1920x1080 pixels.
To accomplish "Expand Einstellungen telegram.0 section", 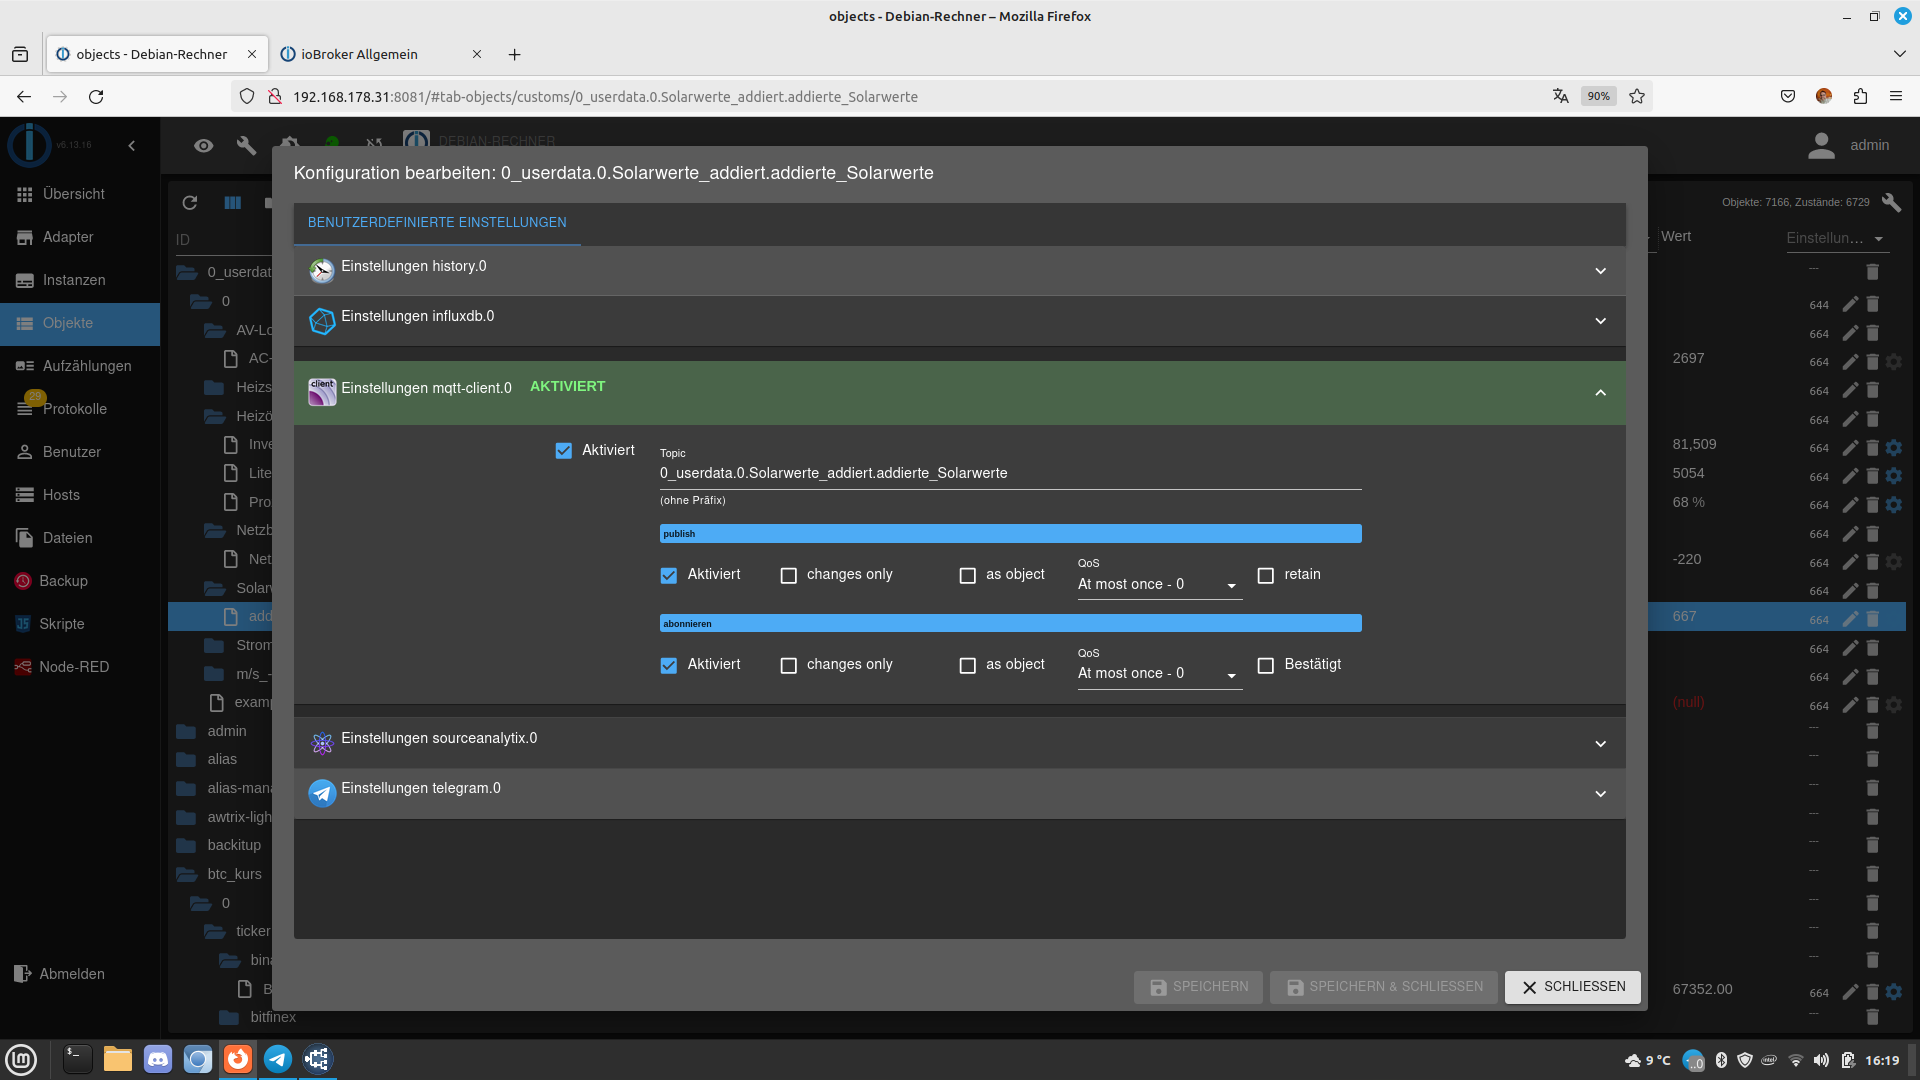I will coord(1600,794).
